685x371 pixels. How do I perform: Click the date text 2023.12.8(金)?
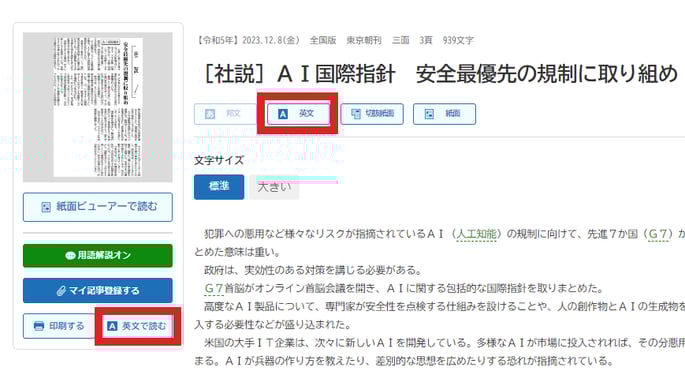pos(270,40)
